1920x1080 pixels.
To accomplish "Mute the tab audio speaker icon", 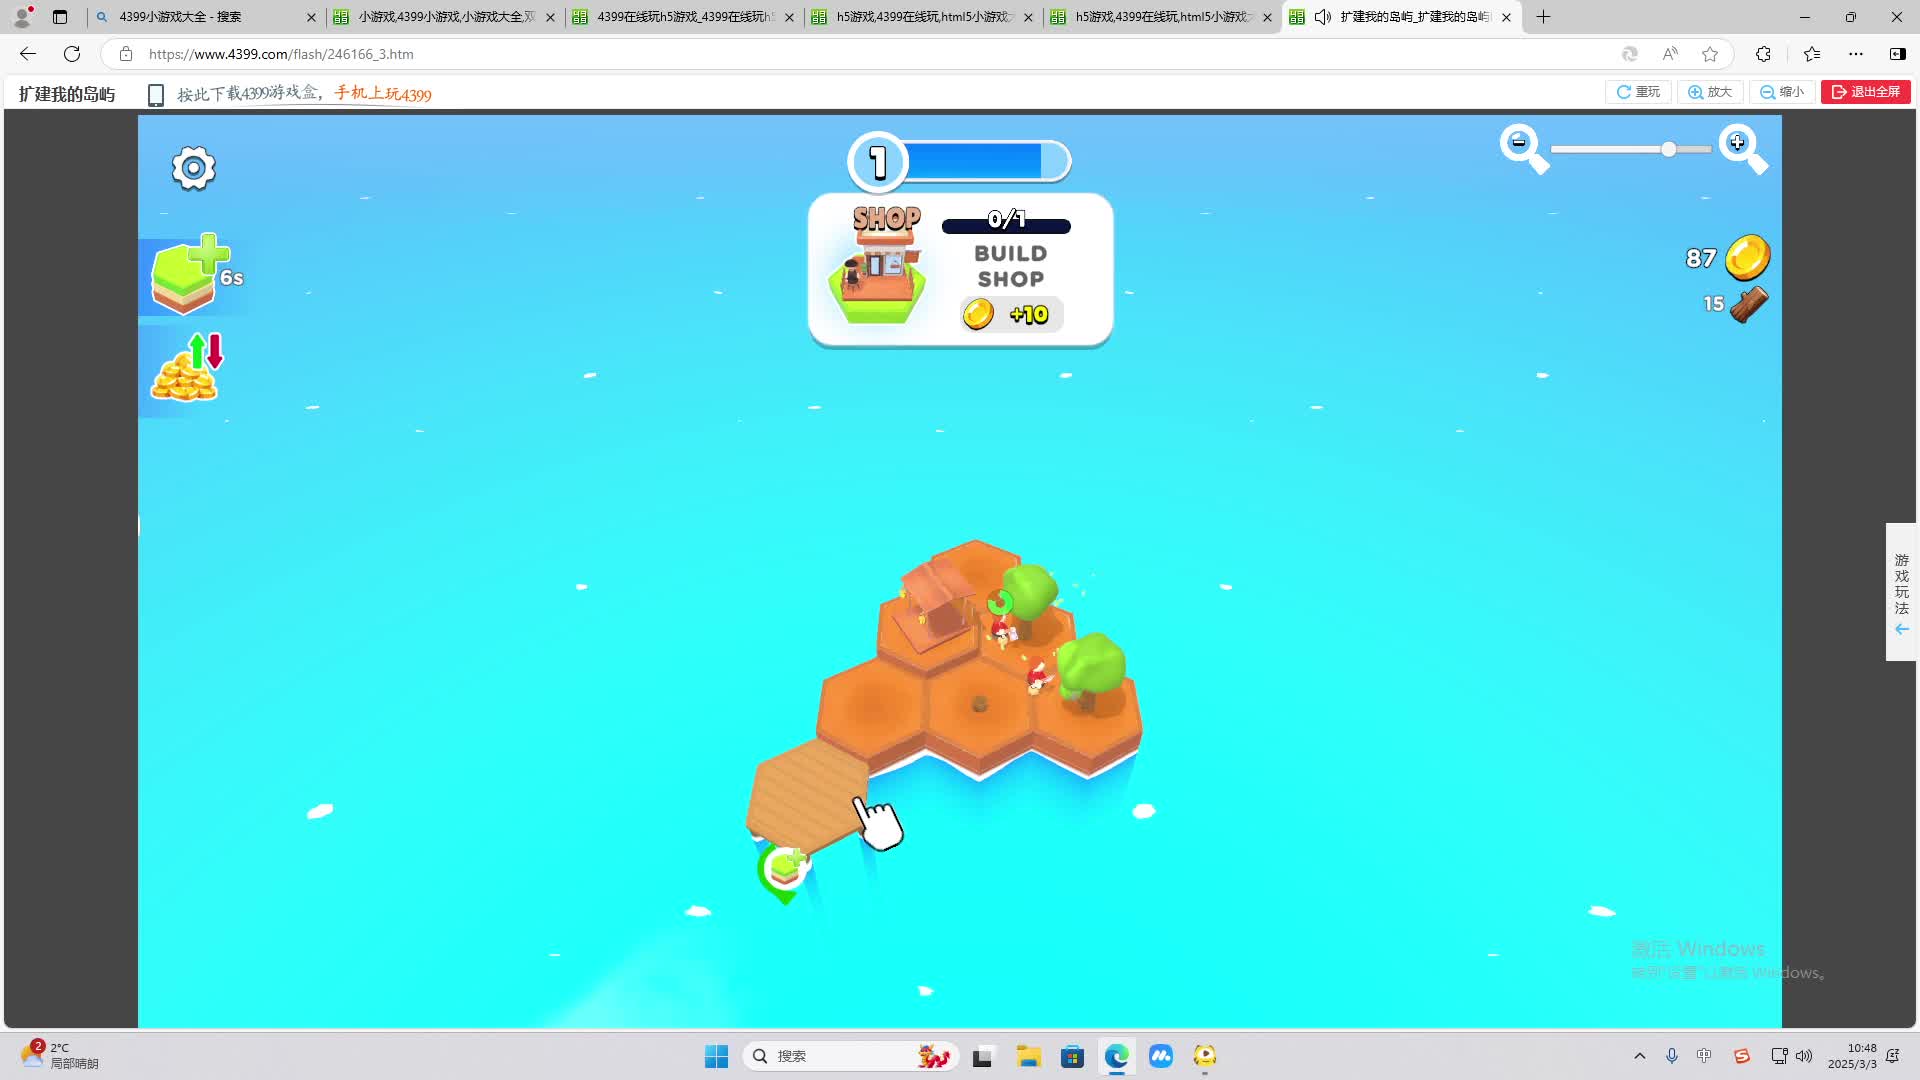I will tap(1322, 17).
